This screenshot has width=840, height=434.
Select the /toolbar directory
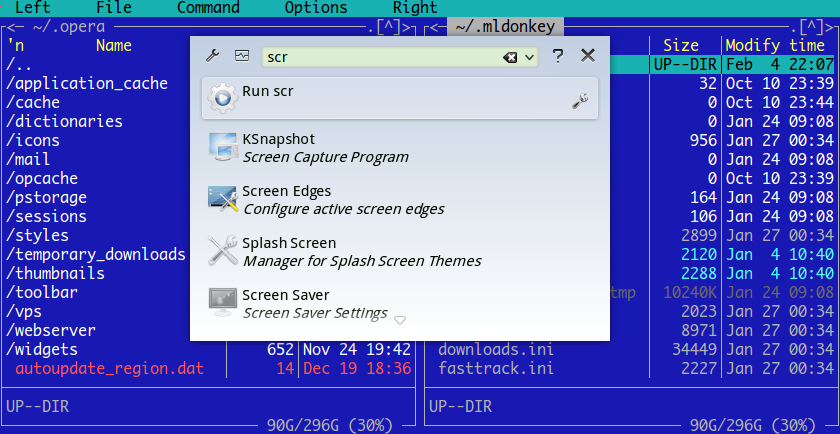tap(42, 293)
